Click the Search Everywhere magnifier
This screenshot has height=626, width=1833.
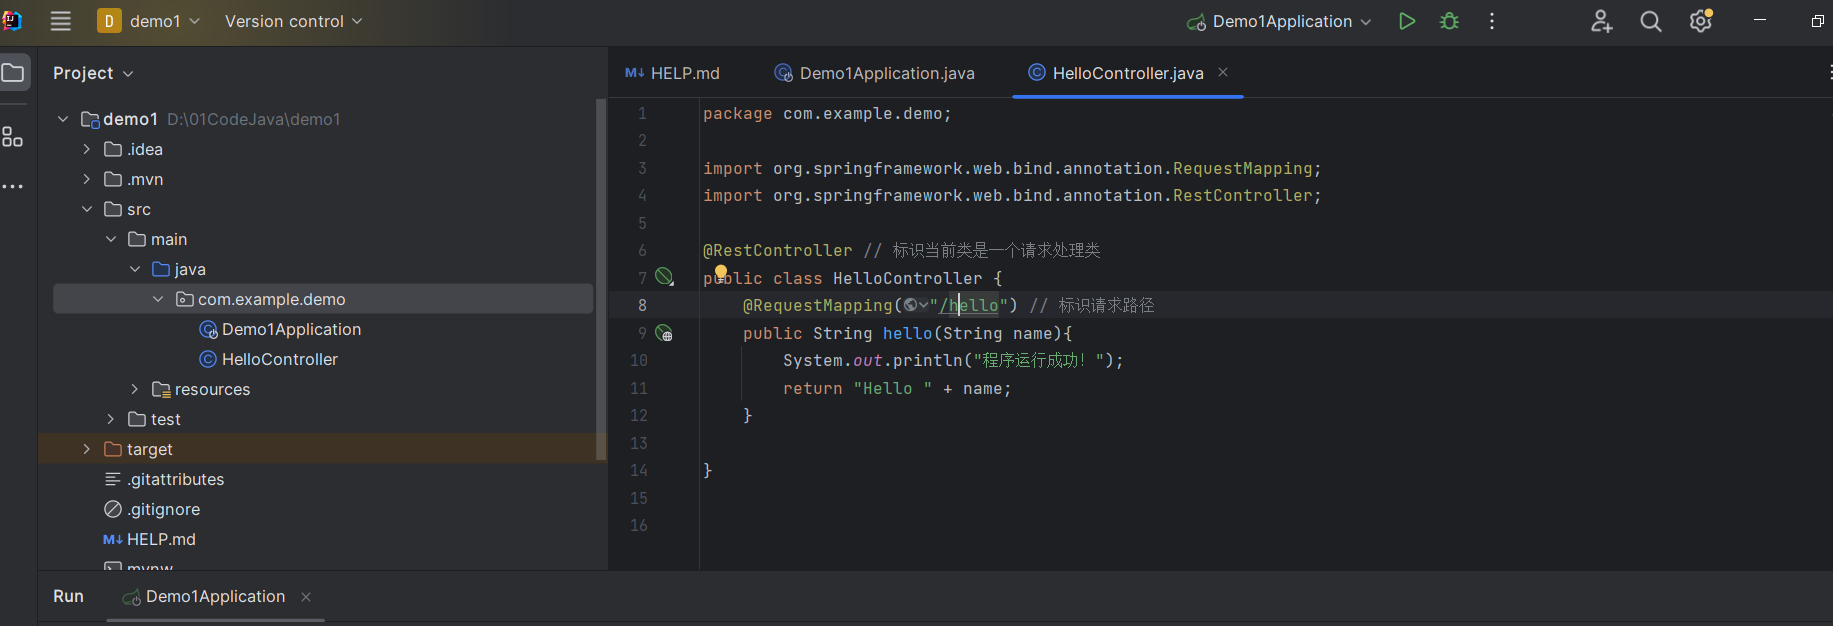1651,21
